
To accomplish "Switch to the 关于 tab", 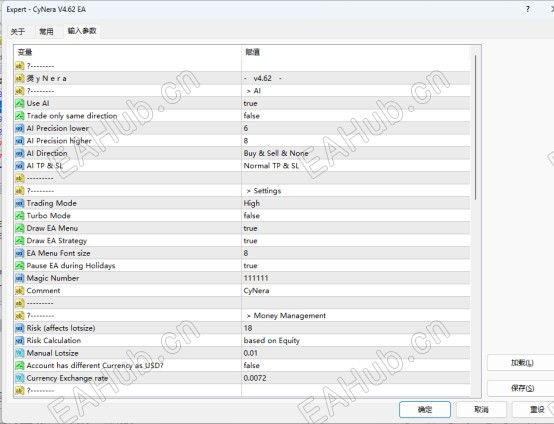I will click(x=18, y=31).
